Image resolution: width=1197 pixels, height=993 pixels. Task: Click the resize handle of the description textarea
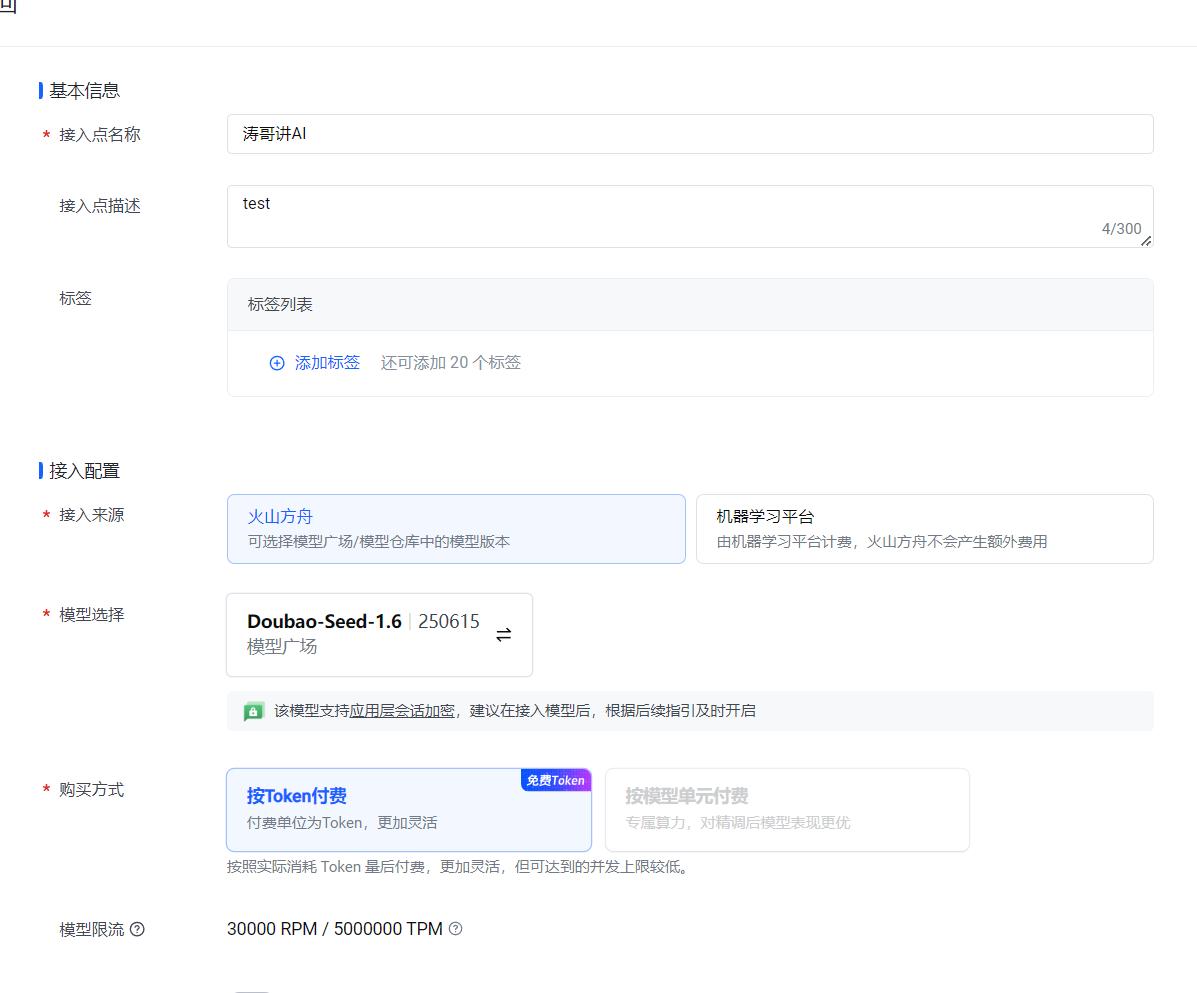point(1146,240)
